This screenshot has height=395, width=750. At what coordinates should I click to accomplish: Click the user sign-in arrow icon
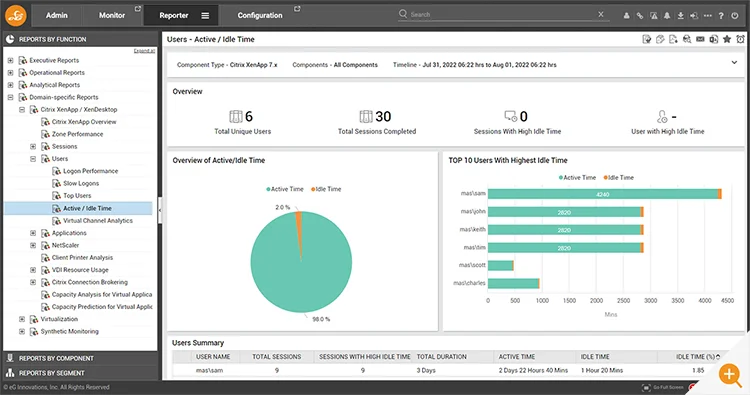tap(694, 15)
